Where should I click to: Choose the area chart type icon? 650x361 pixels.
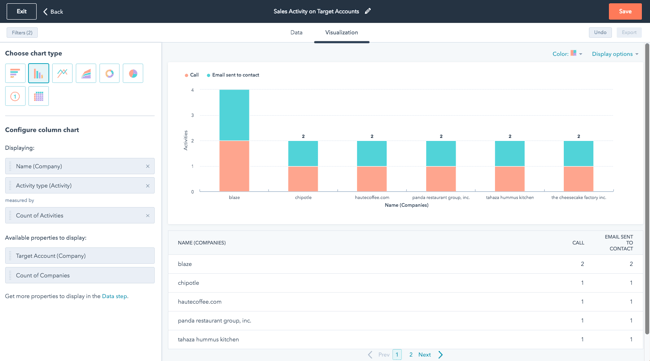86,73
